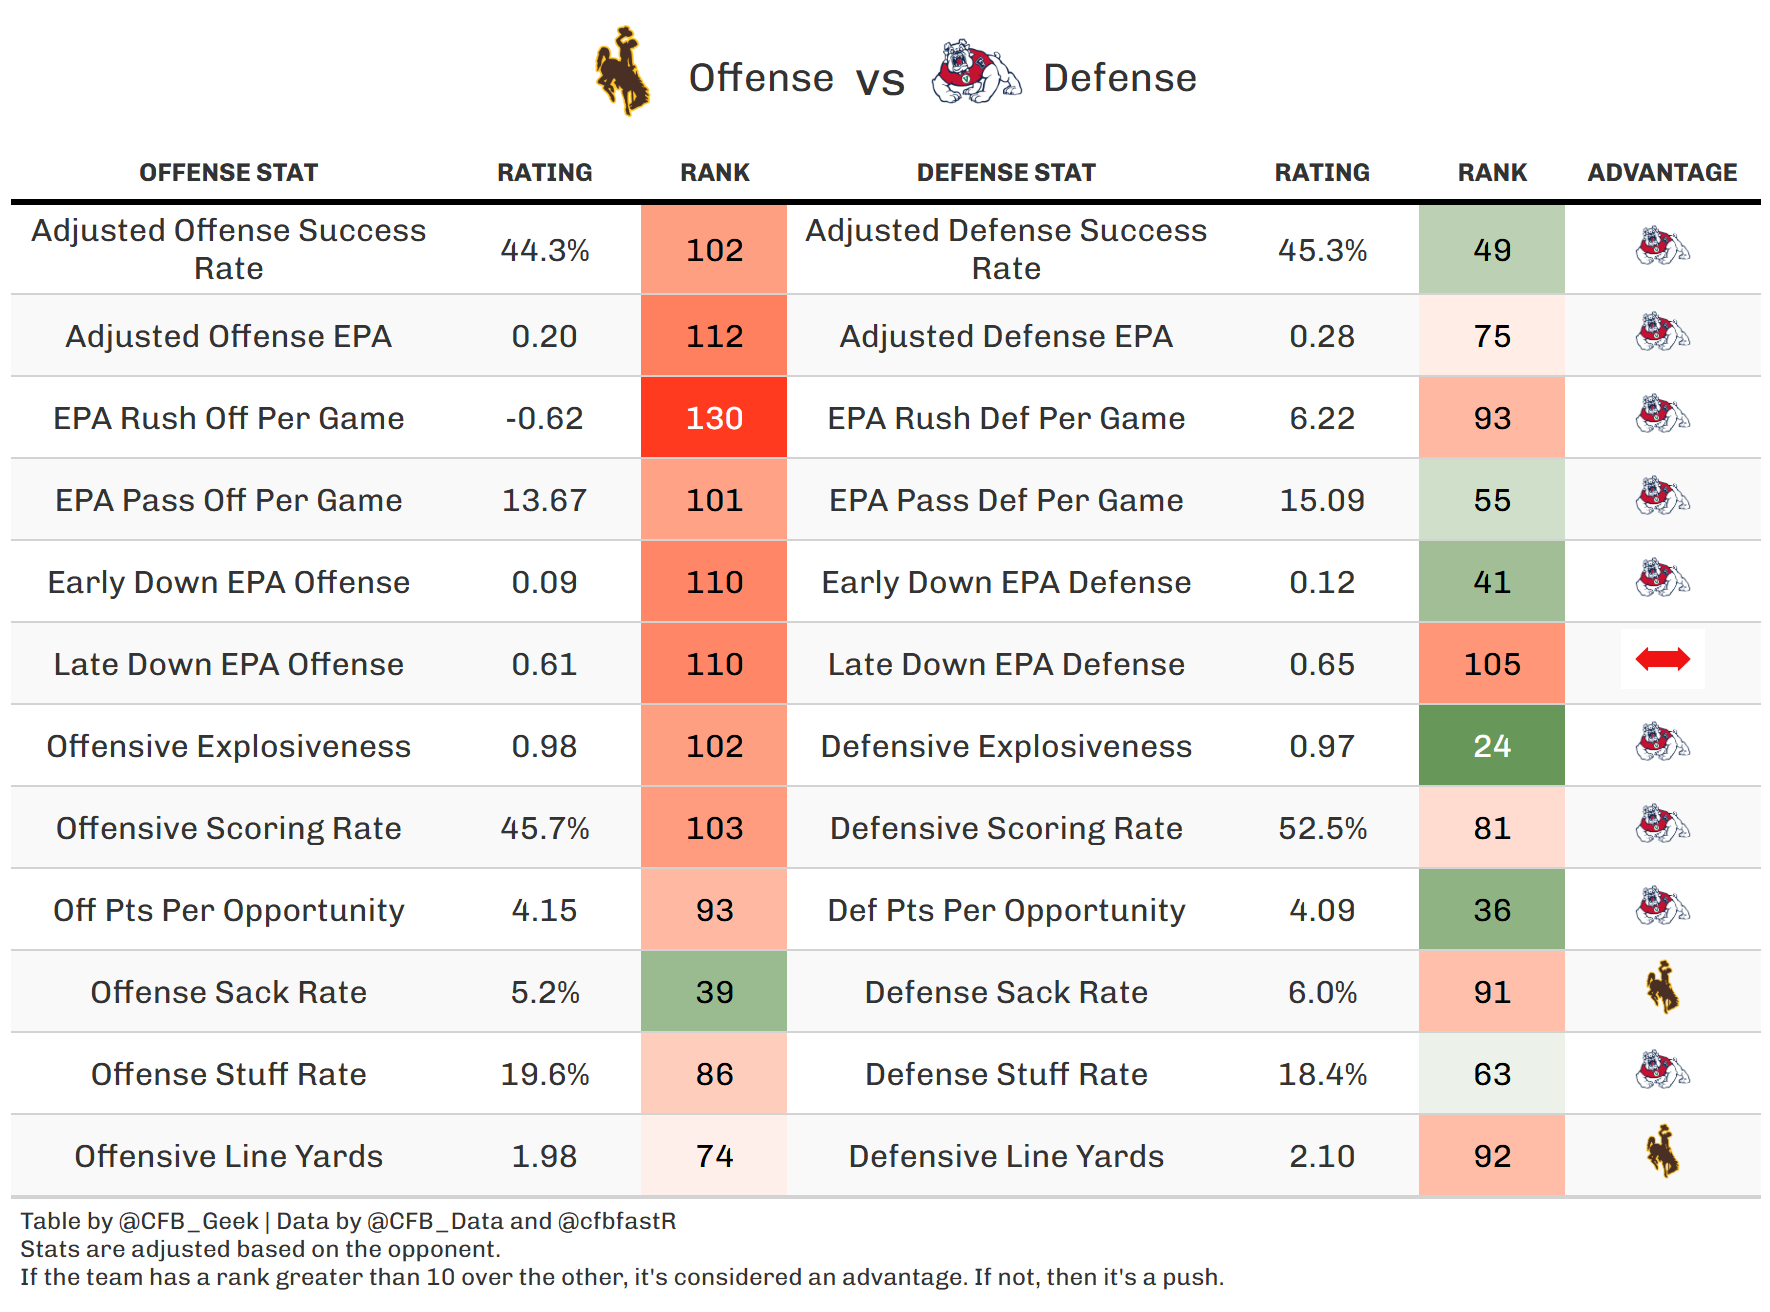Click the Adjusted Offense EPA stat label

pyautogui.click(x=228, y=336)
